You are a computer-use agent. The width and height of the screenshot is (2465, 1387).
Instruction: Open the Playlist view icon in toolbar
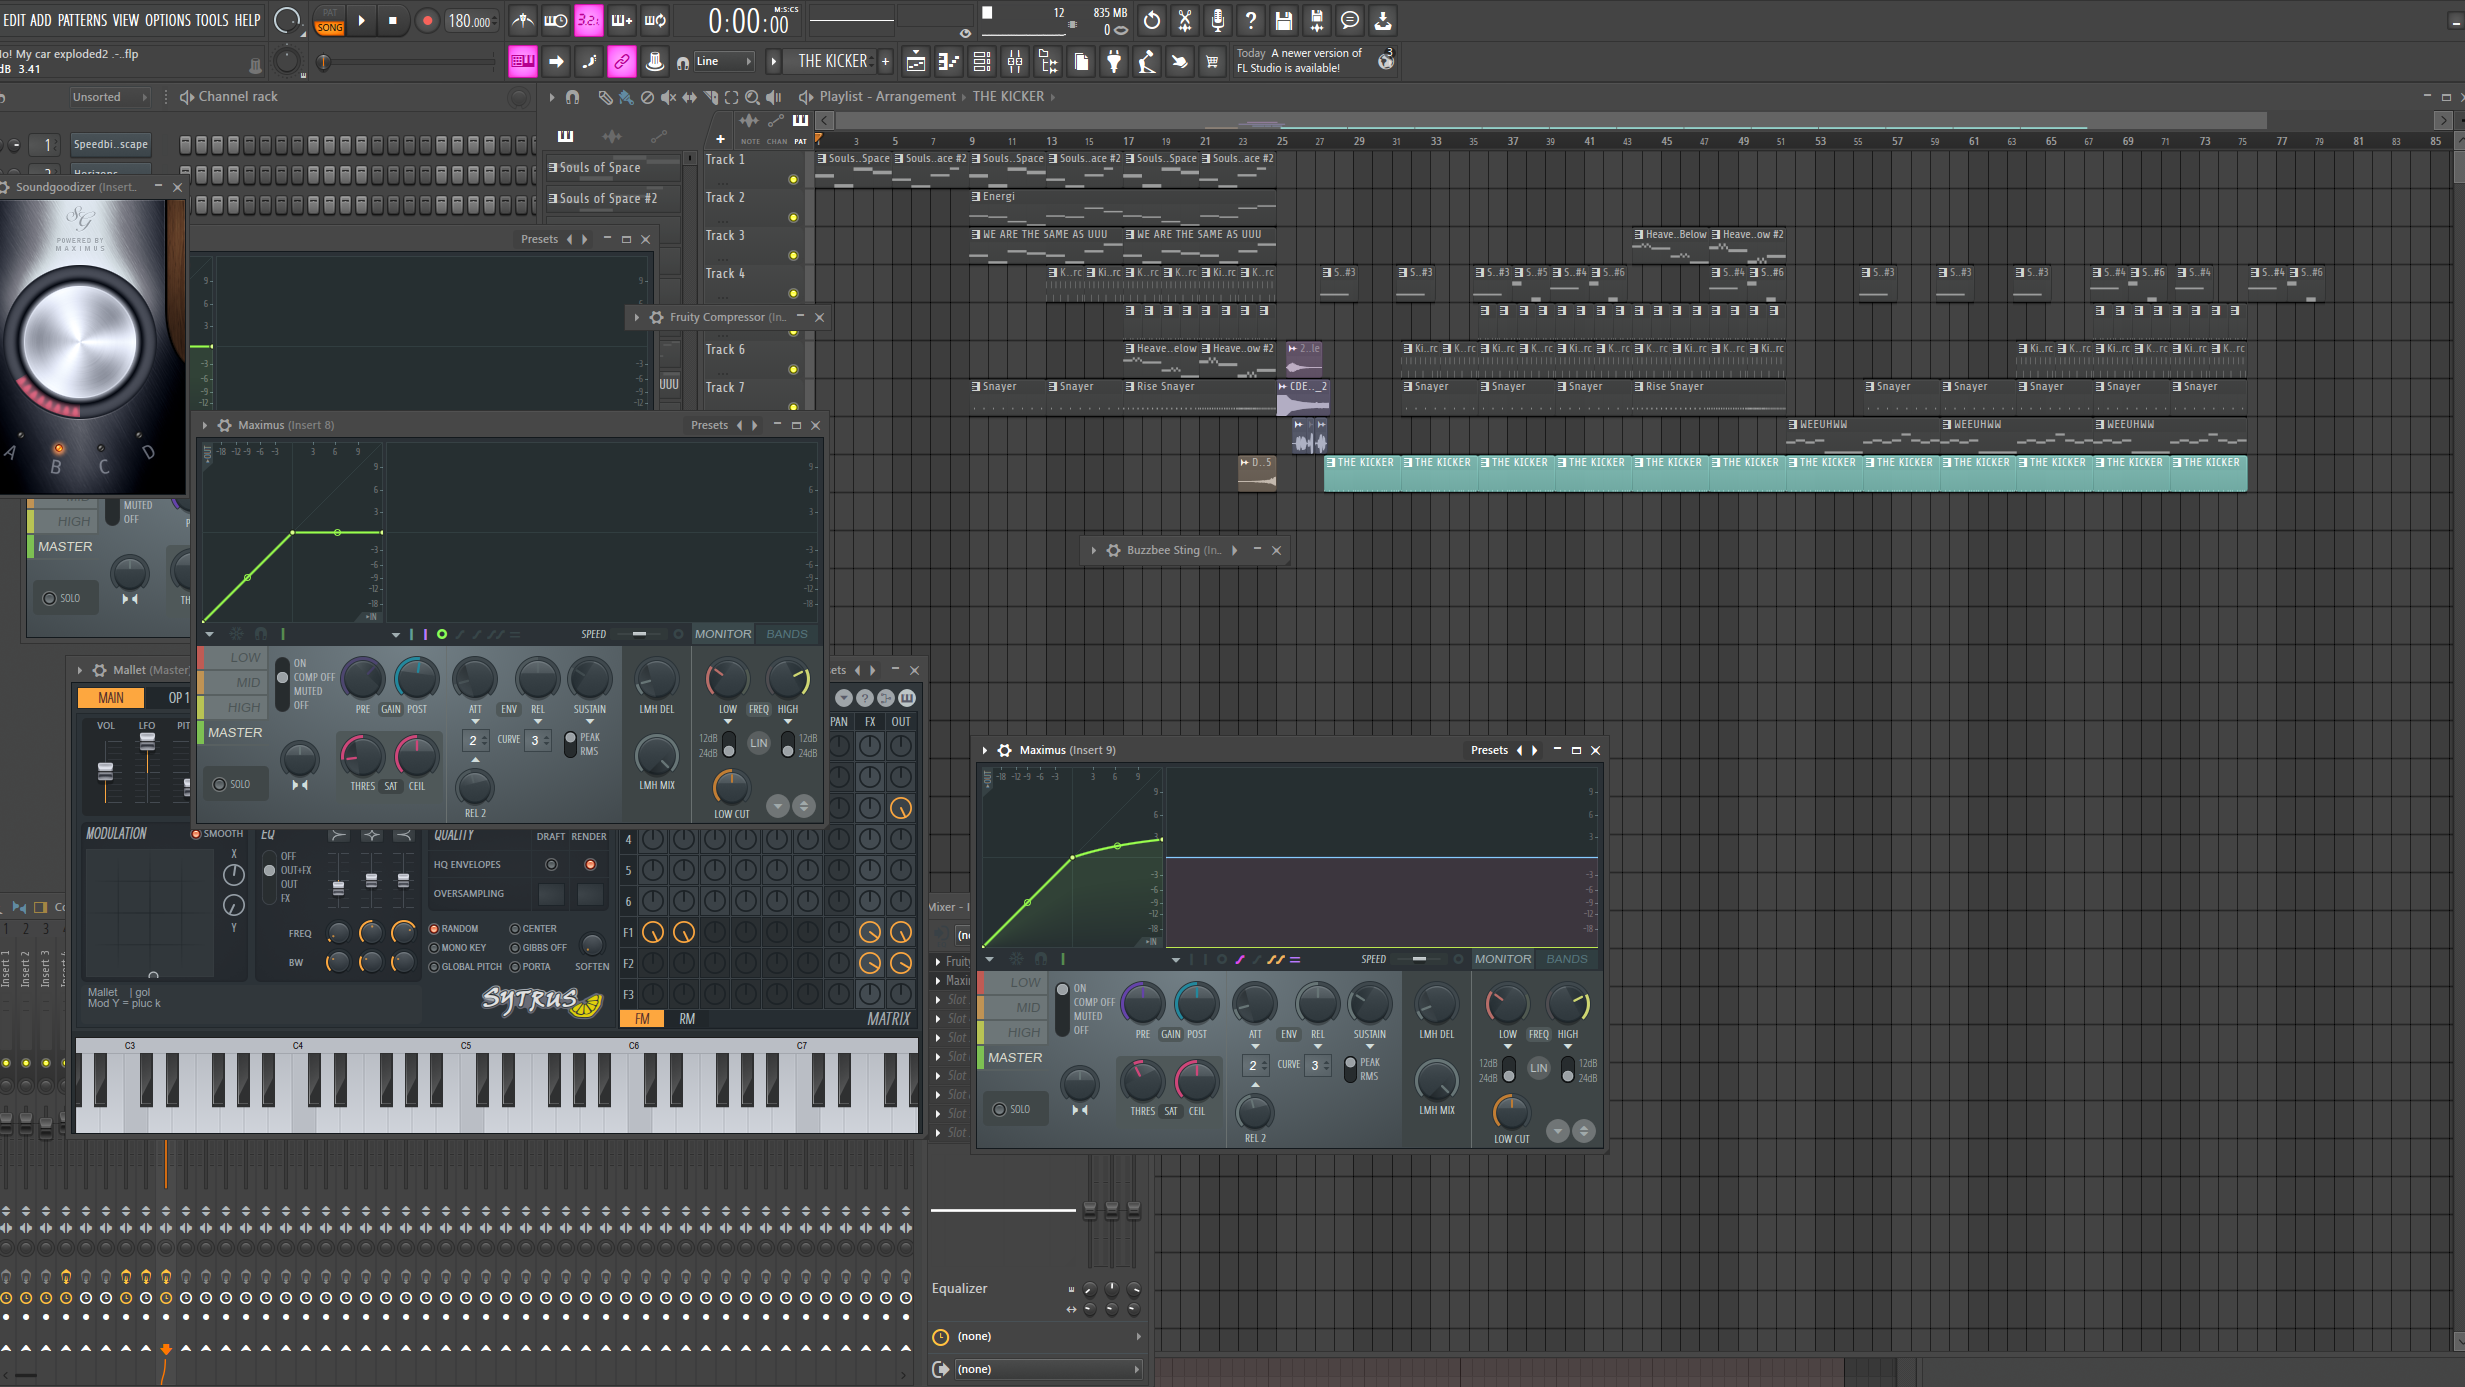click(x=915, y=62)
